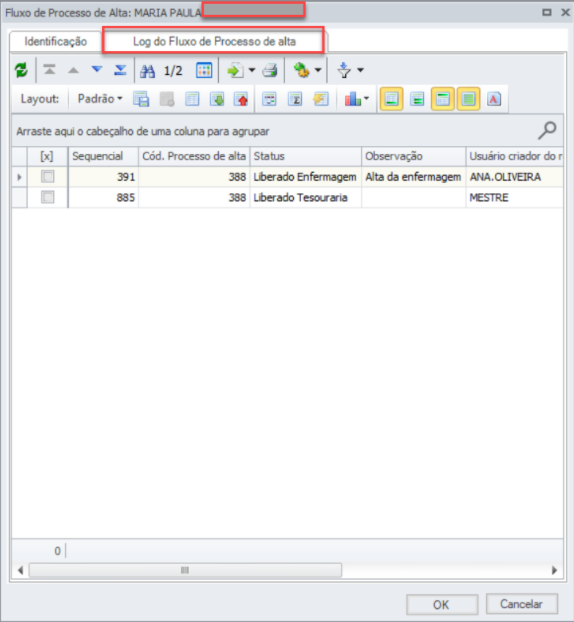The width and height of the screenshot is (574, 622).
Task: Jump to the last record
Action: click(x=120, y=70)
